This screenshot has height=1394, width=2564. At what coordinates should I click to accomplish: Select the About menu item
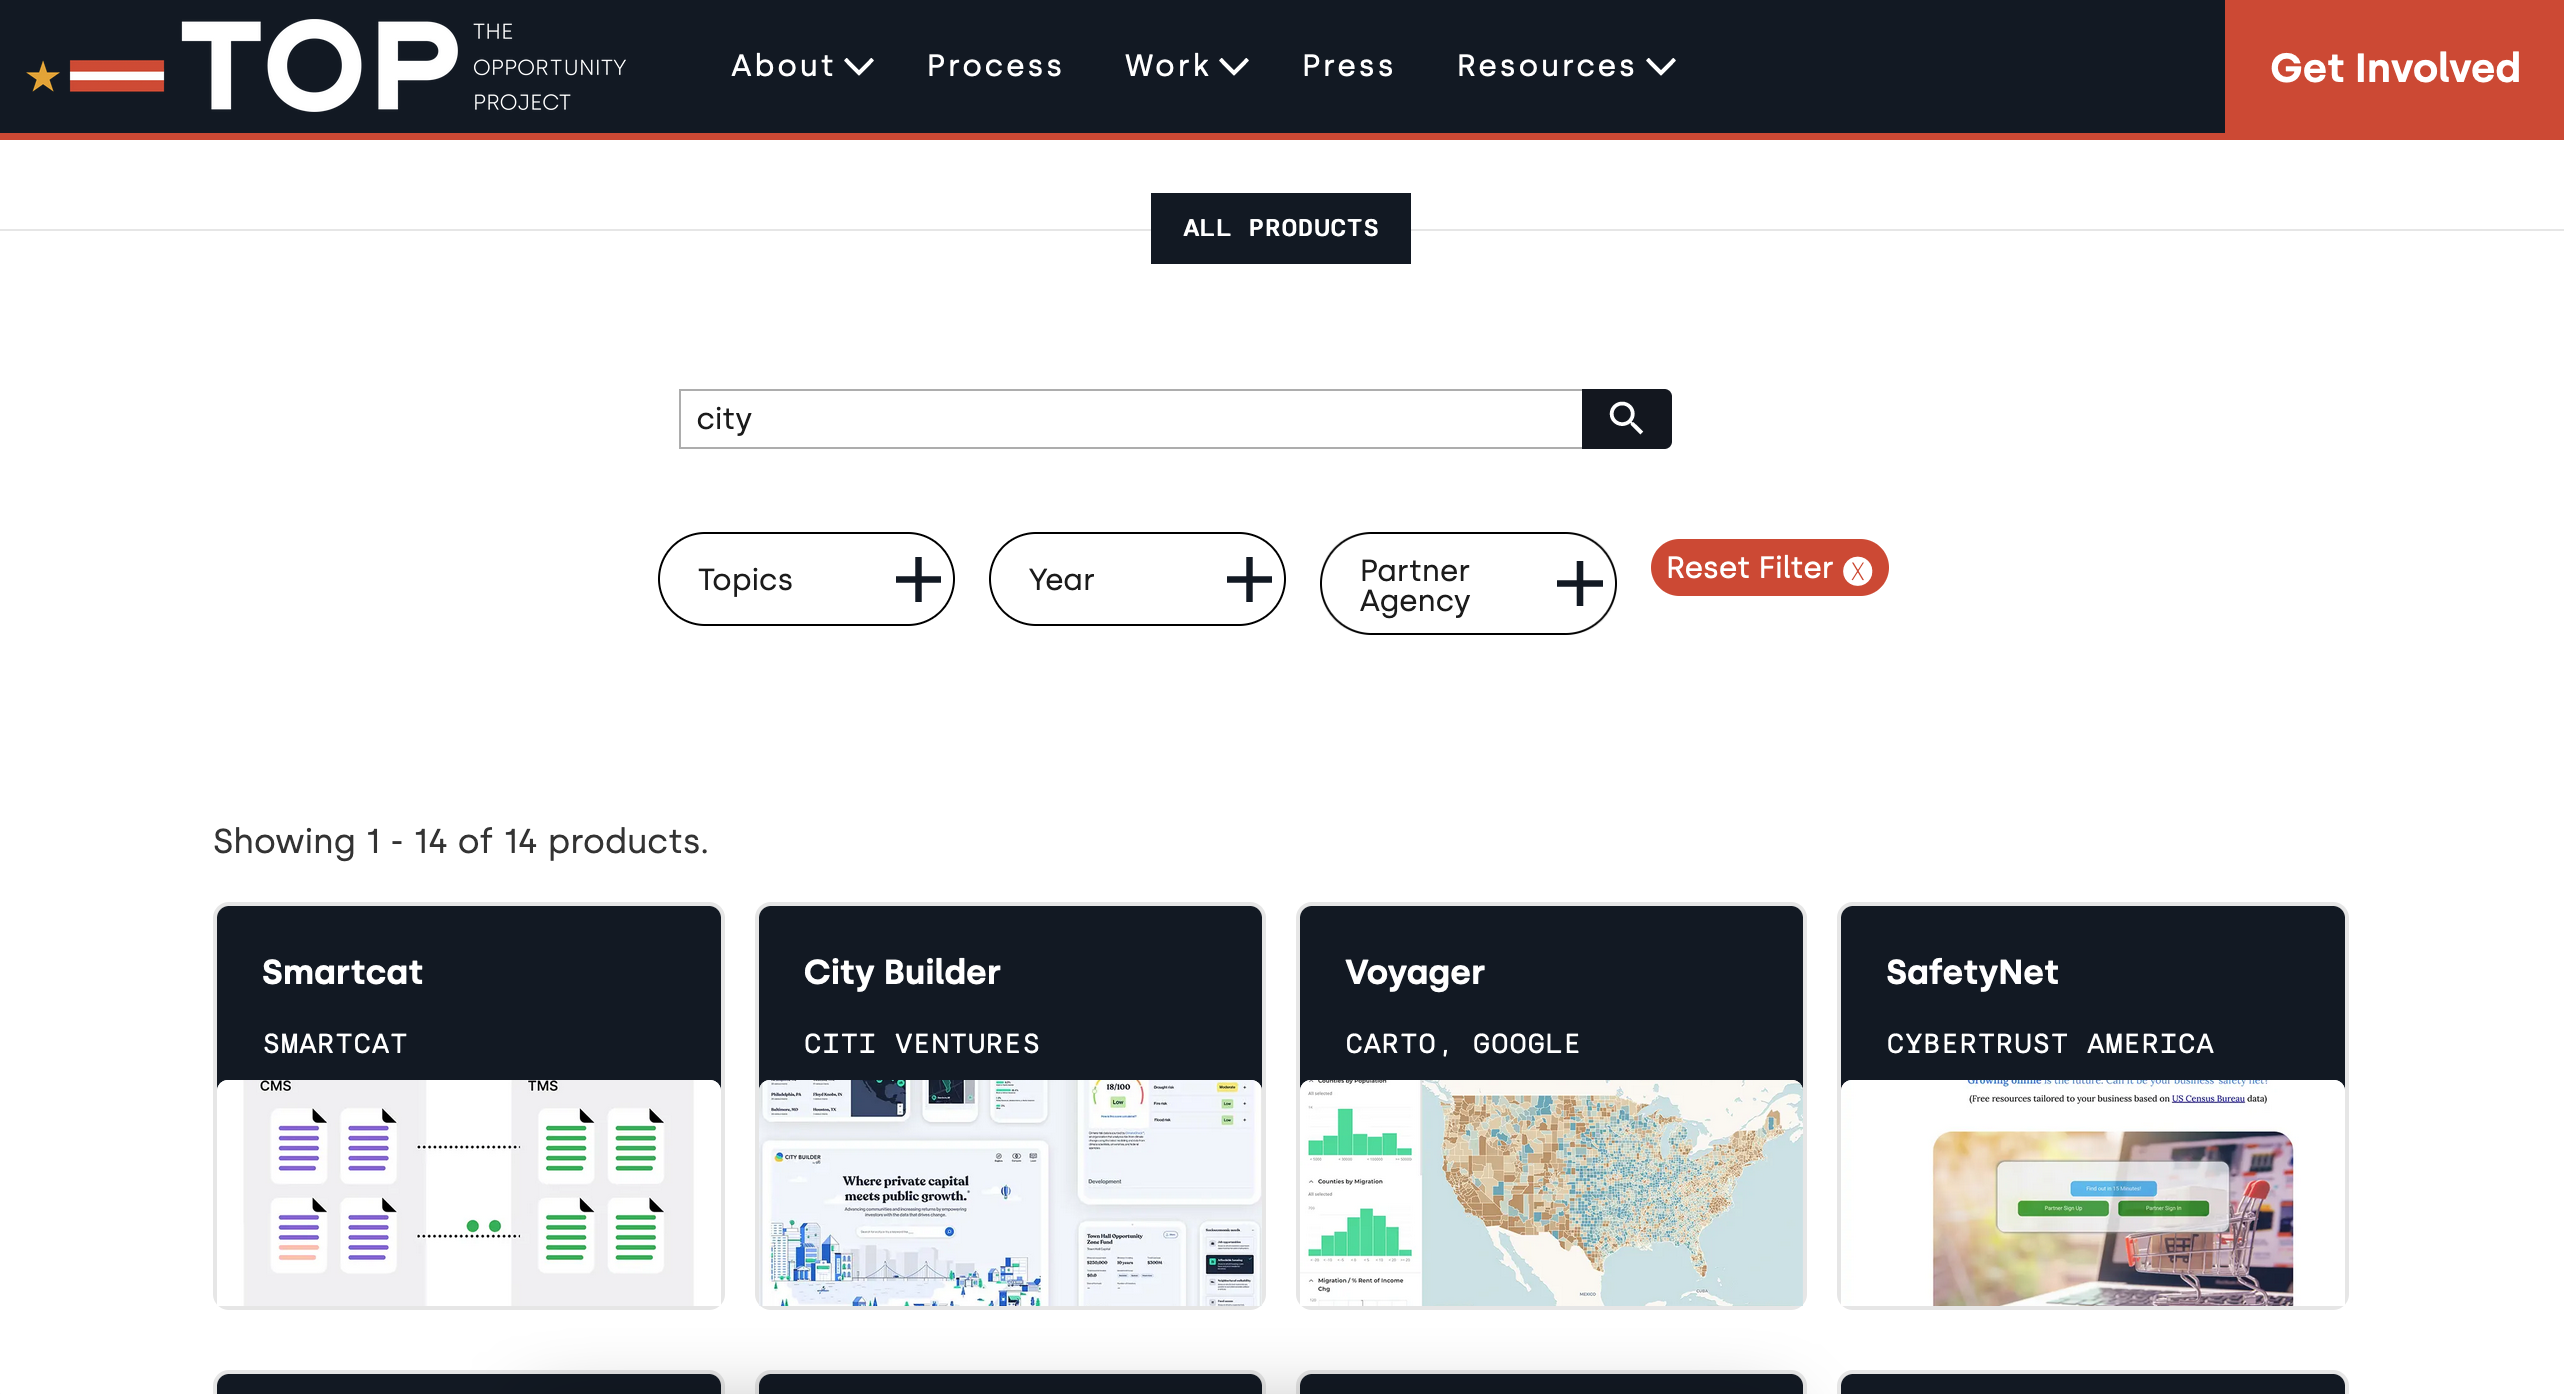pyautogui.click(x=783, y=66)
